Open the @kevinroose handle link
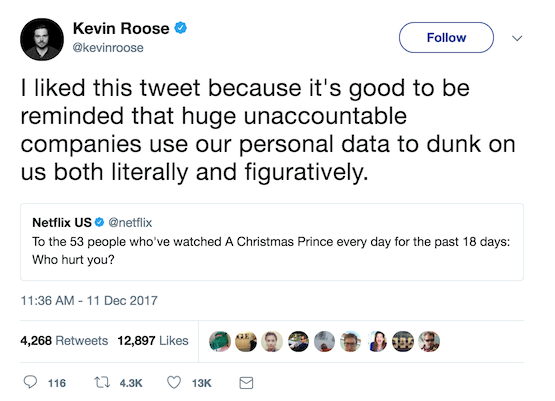The image size is (555, 401). pos(108,48)
